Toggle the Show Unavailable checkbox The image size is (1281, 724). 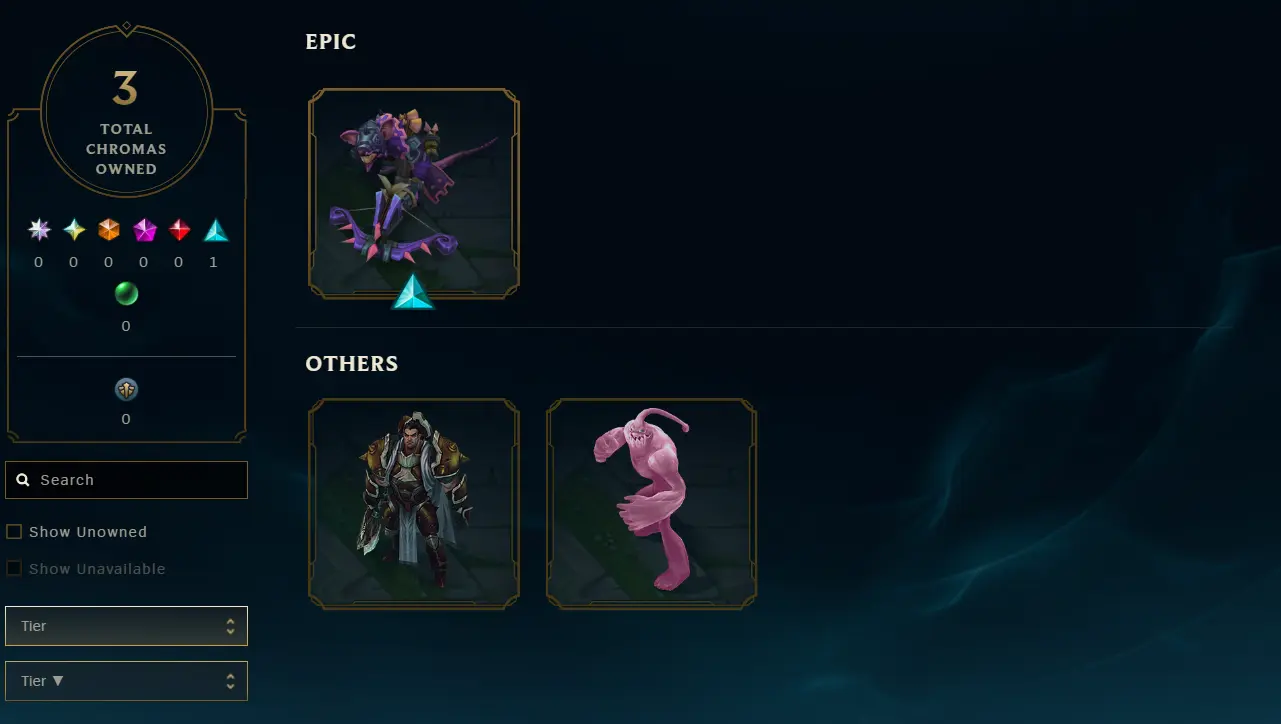click(x=14, y=569)
